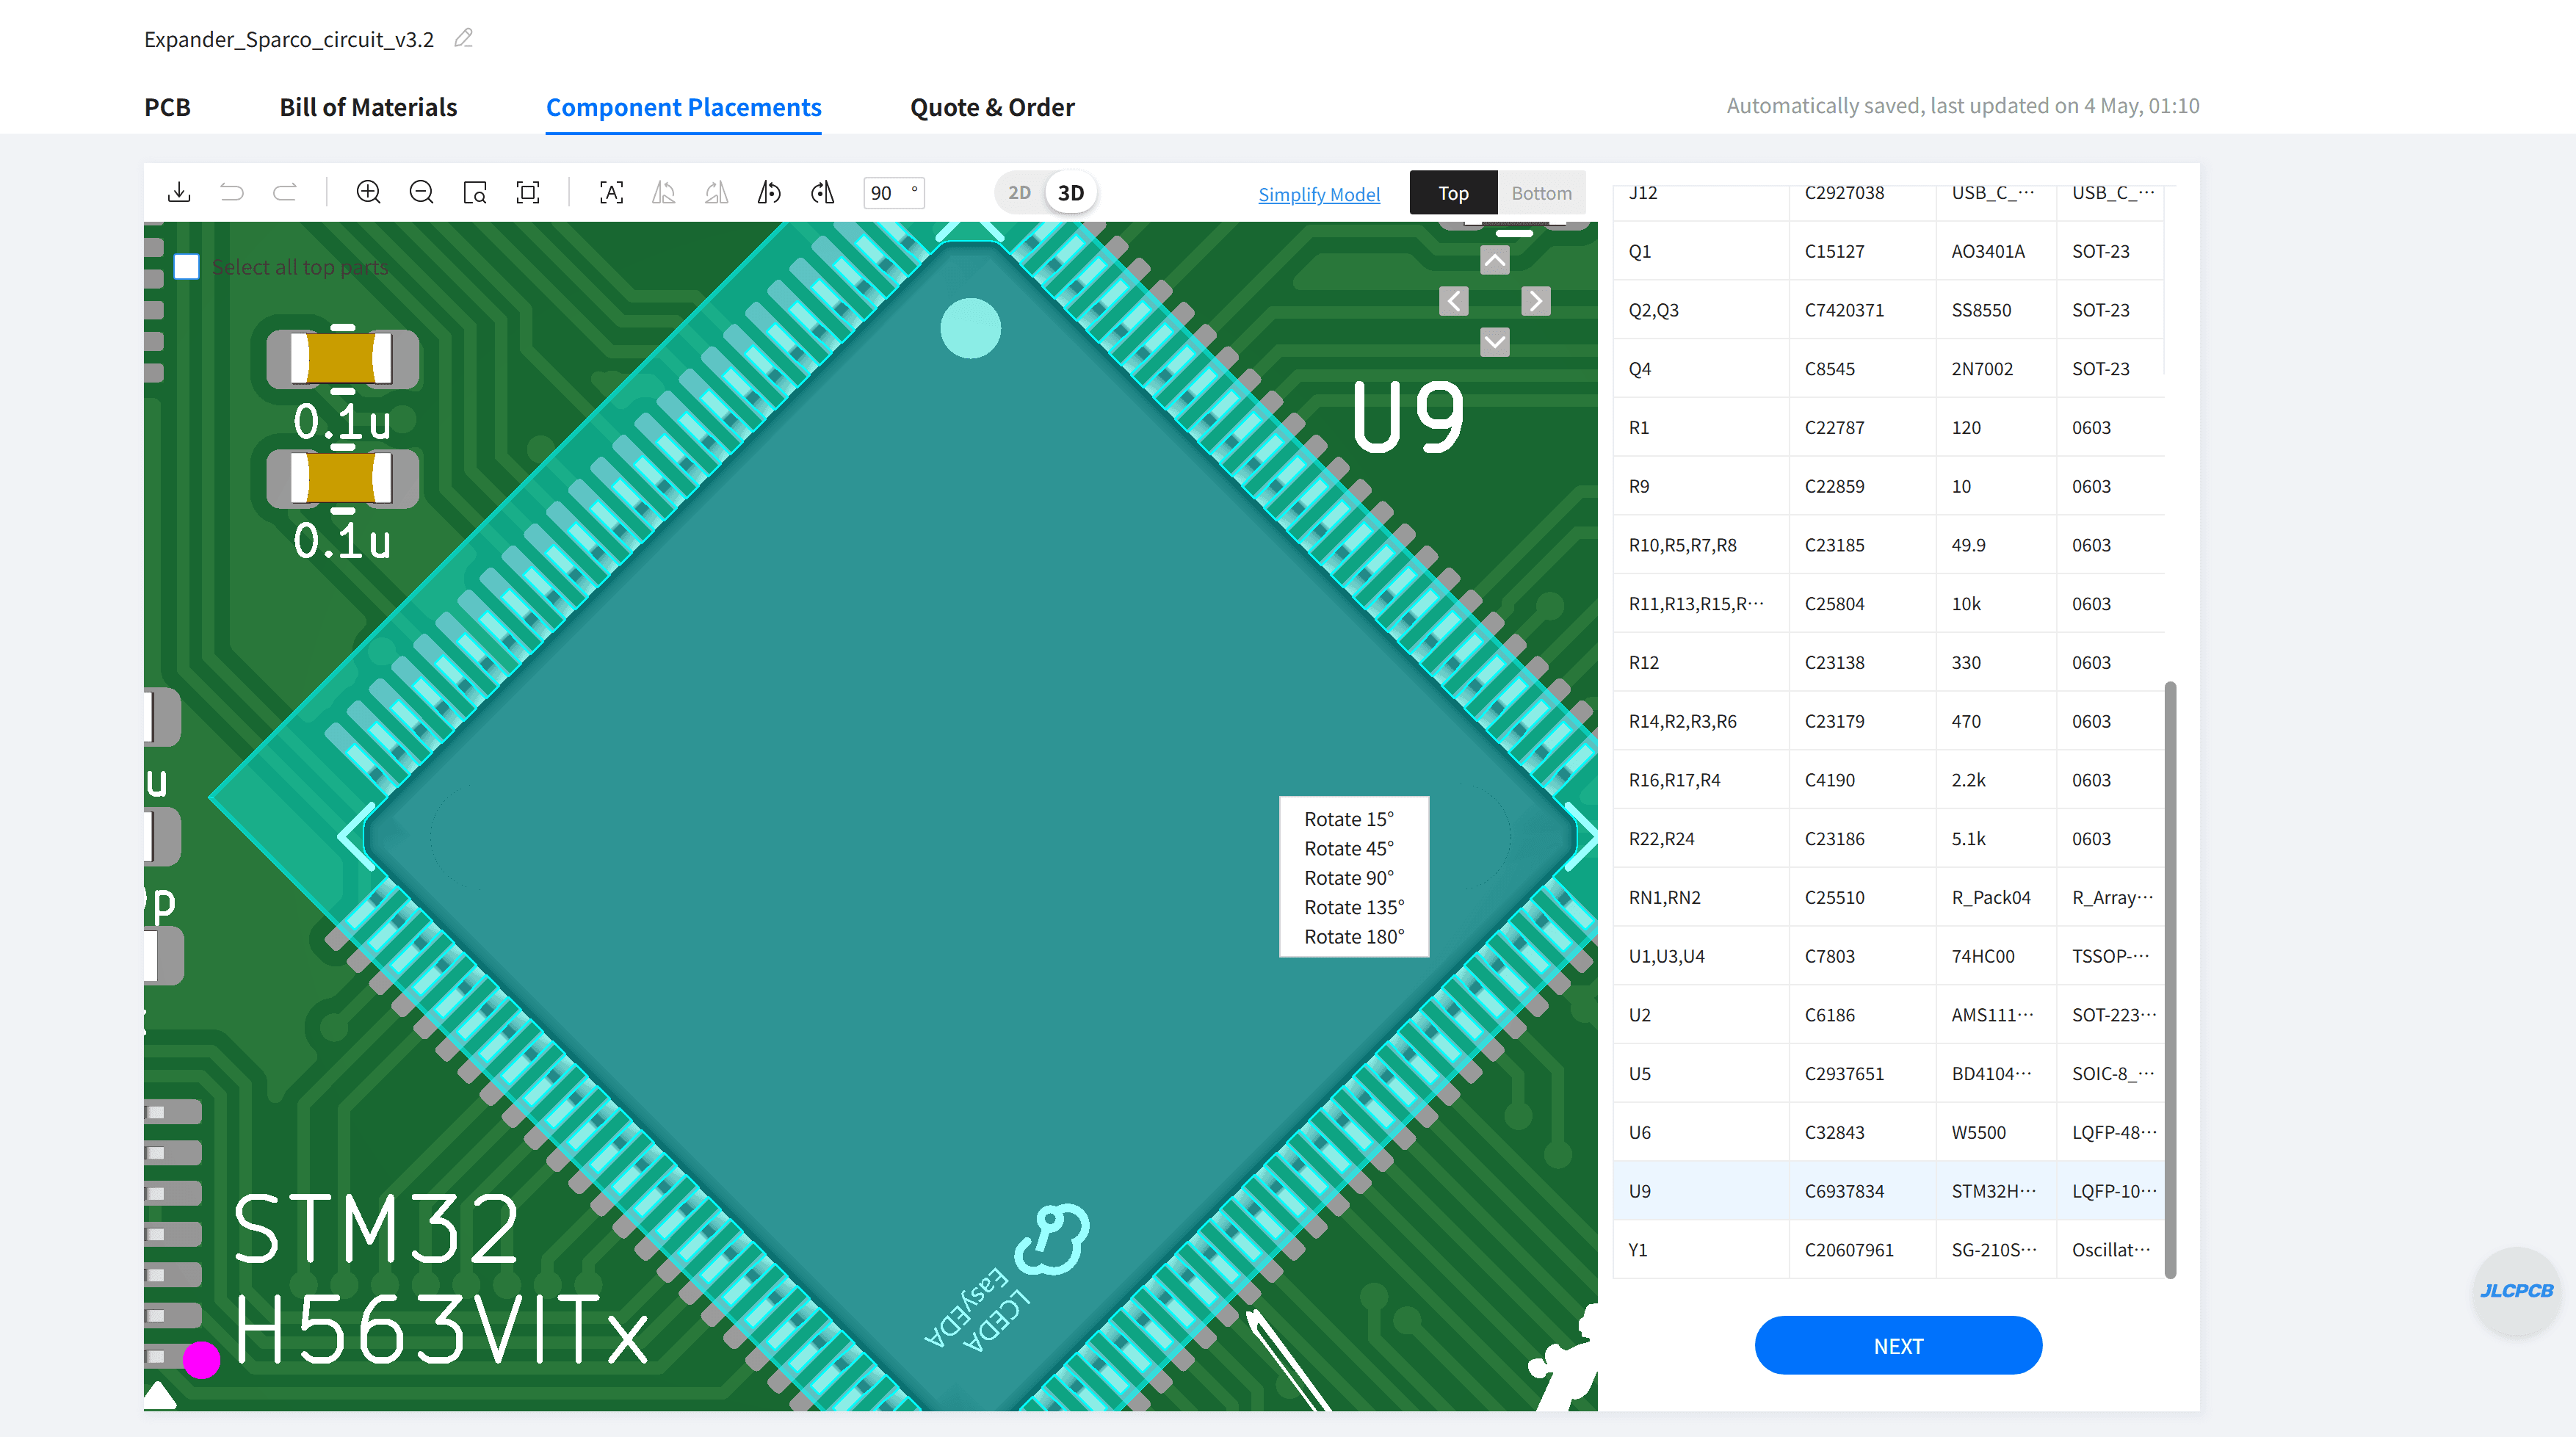Redo the placement change
This screenshot has height=1437, width=2576.
285,192
